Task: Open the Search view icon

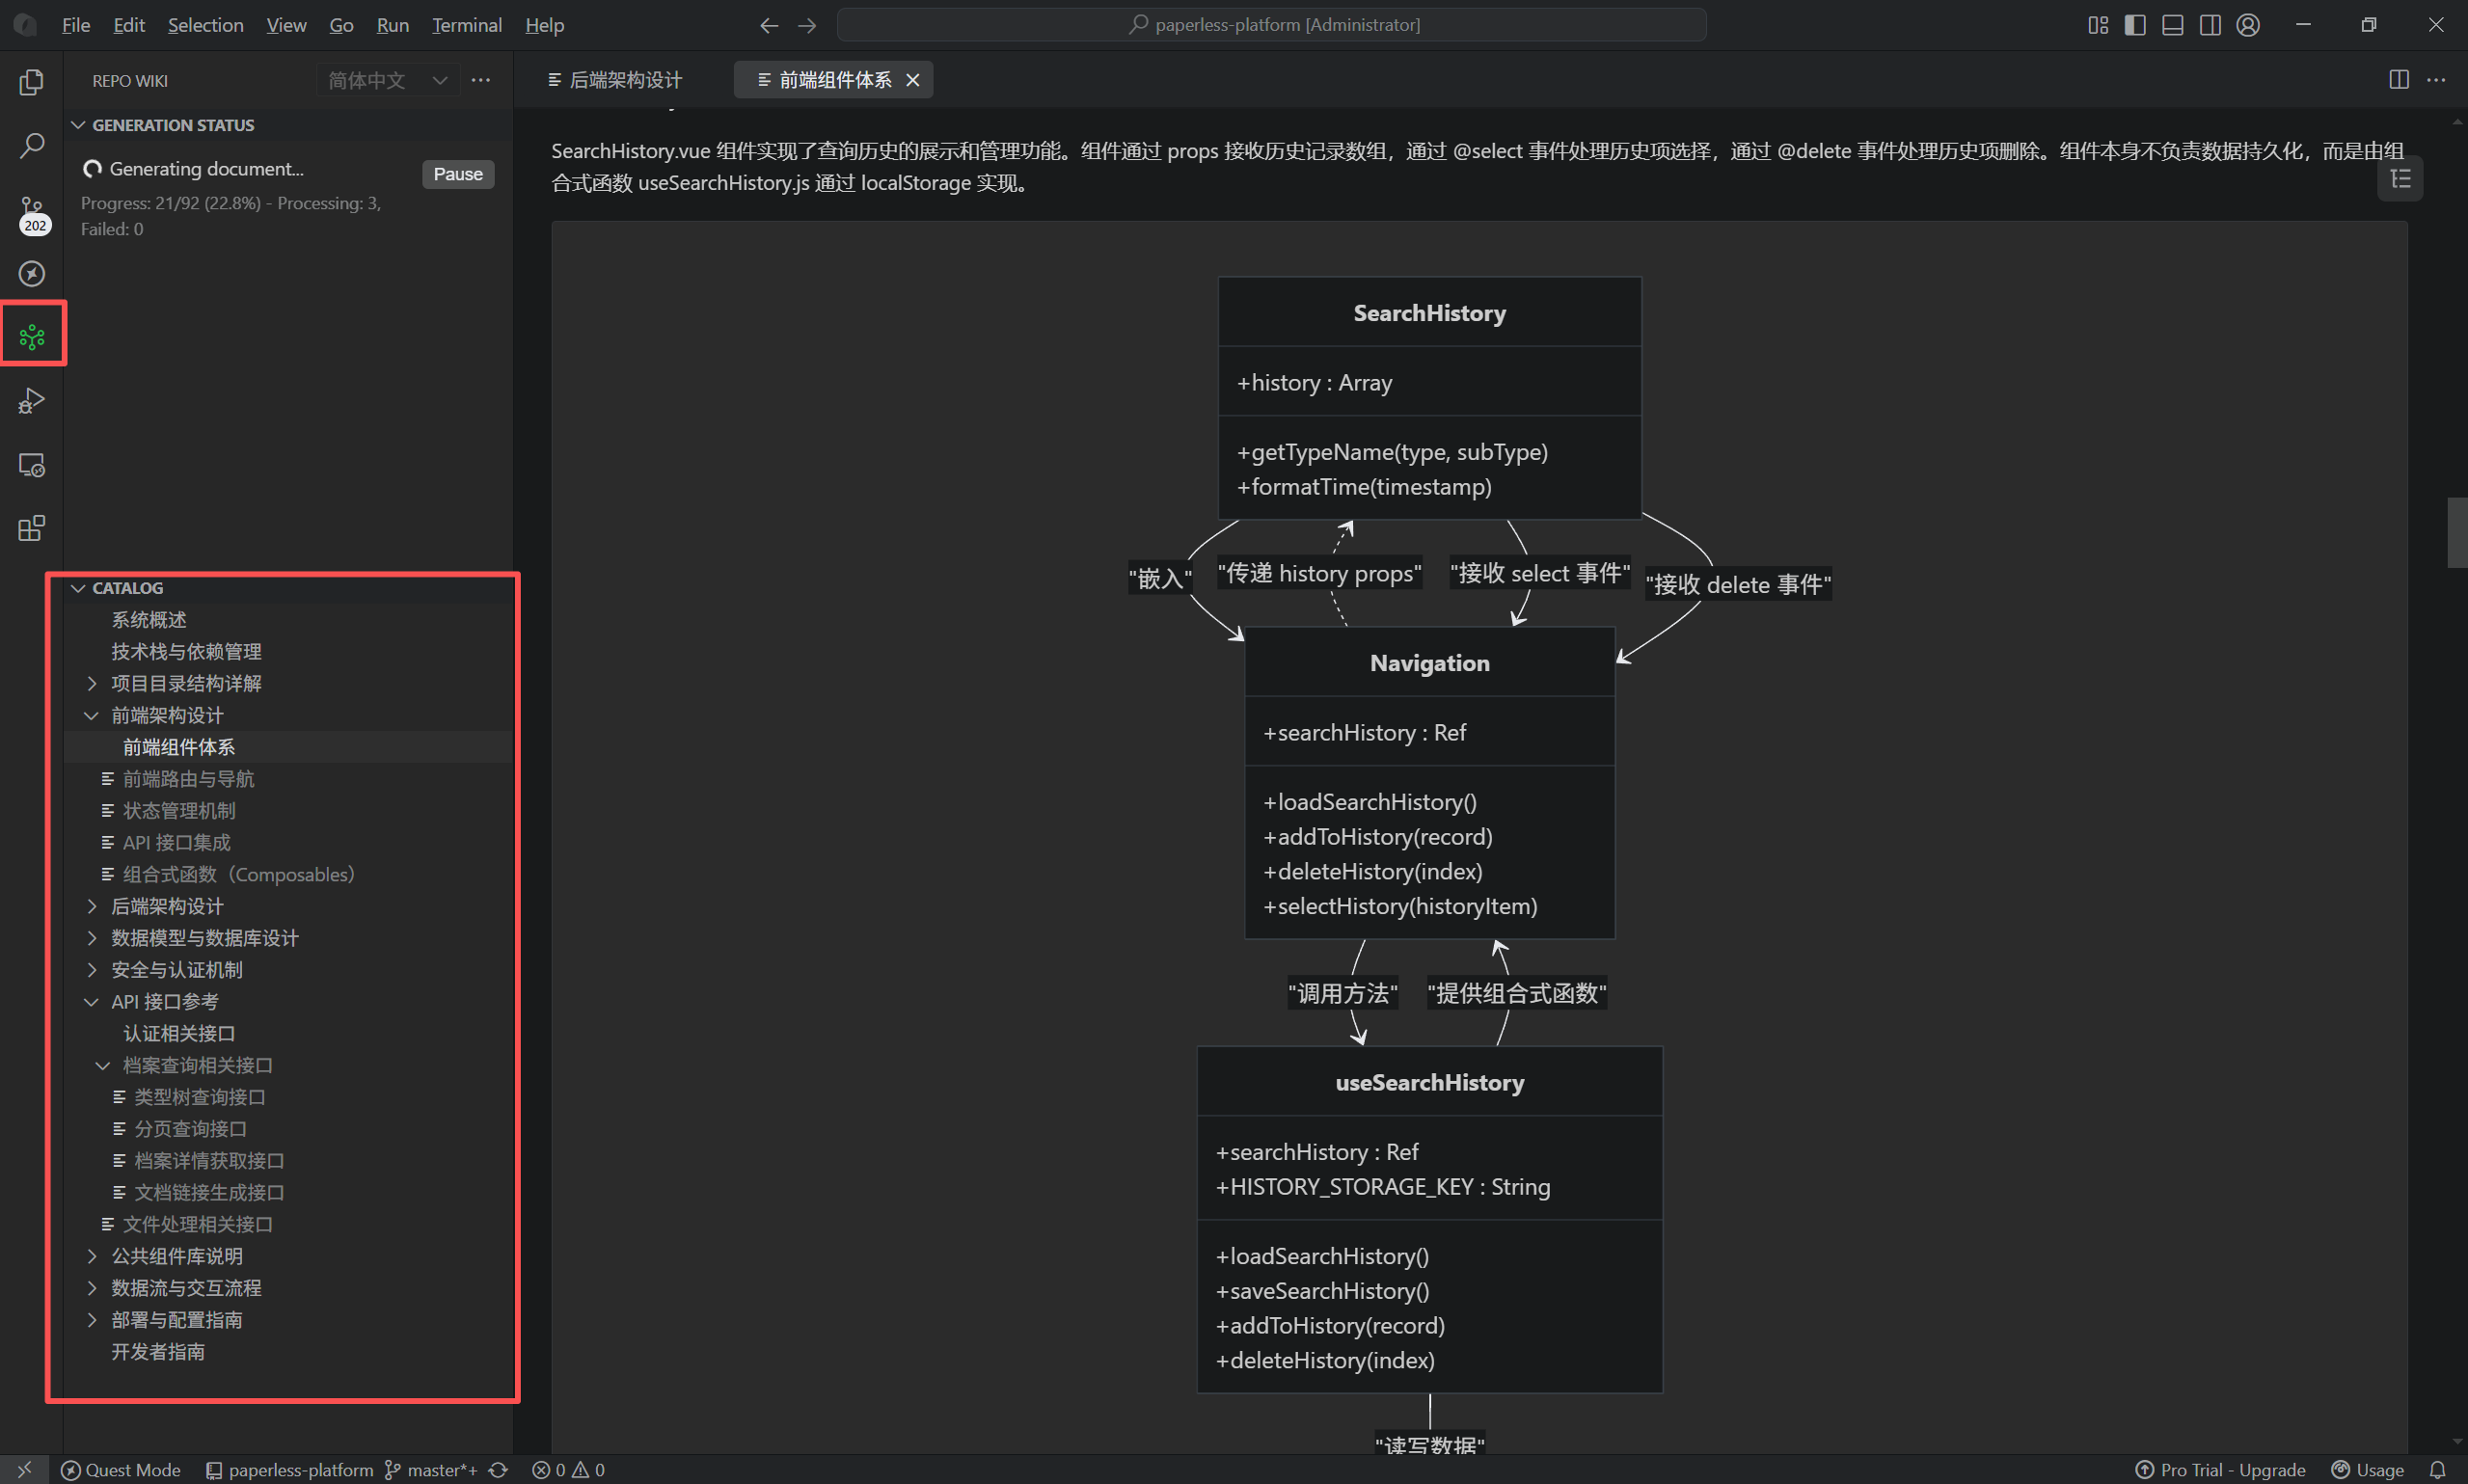Action: coord(31,146)
